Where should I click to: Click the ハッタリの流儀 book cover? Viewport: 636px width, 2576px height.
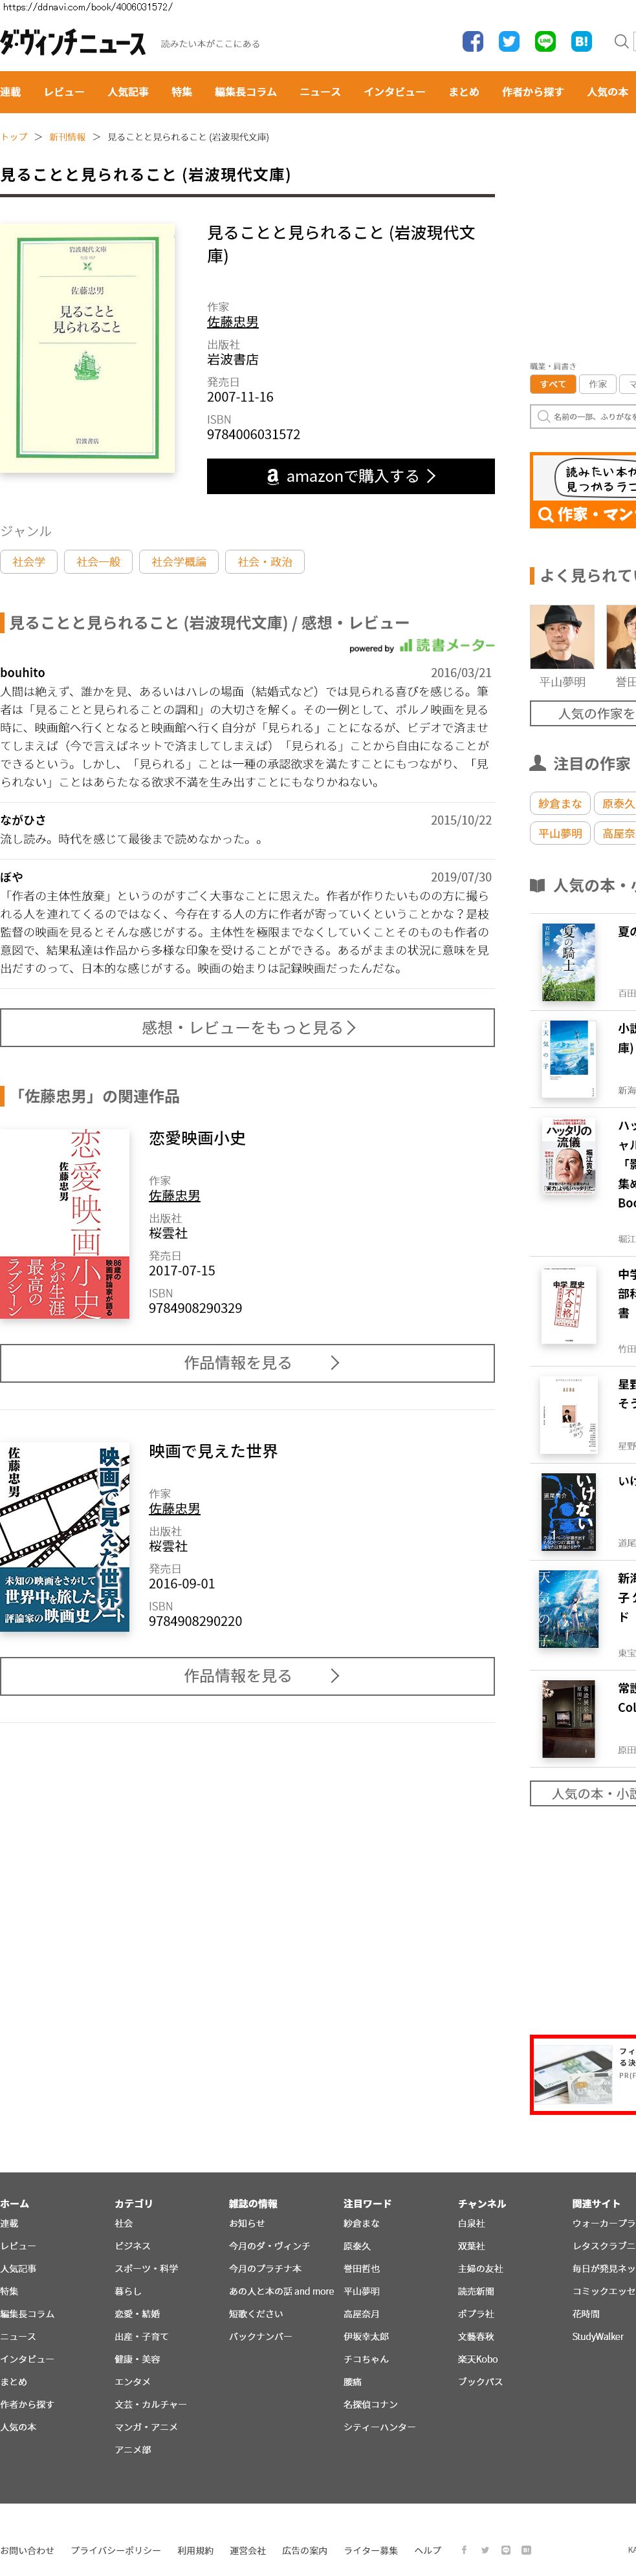click(568, 1157)
